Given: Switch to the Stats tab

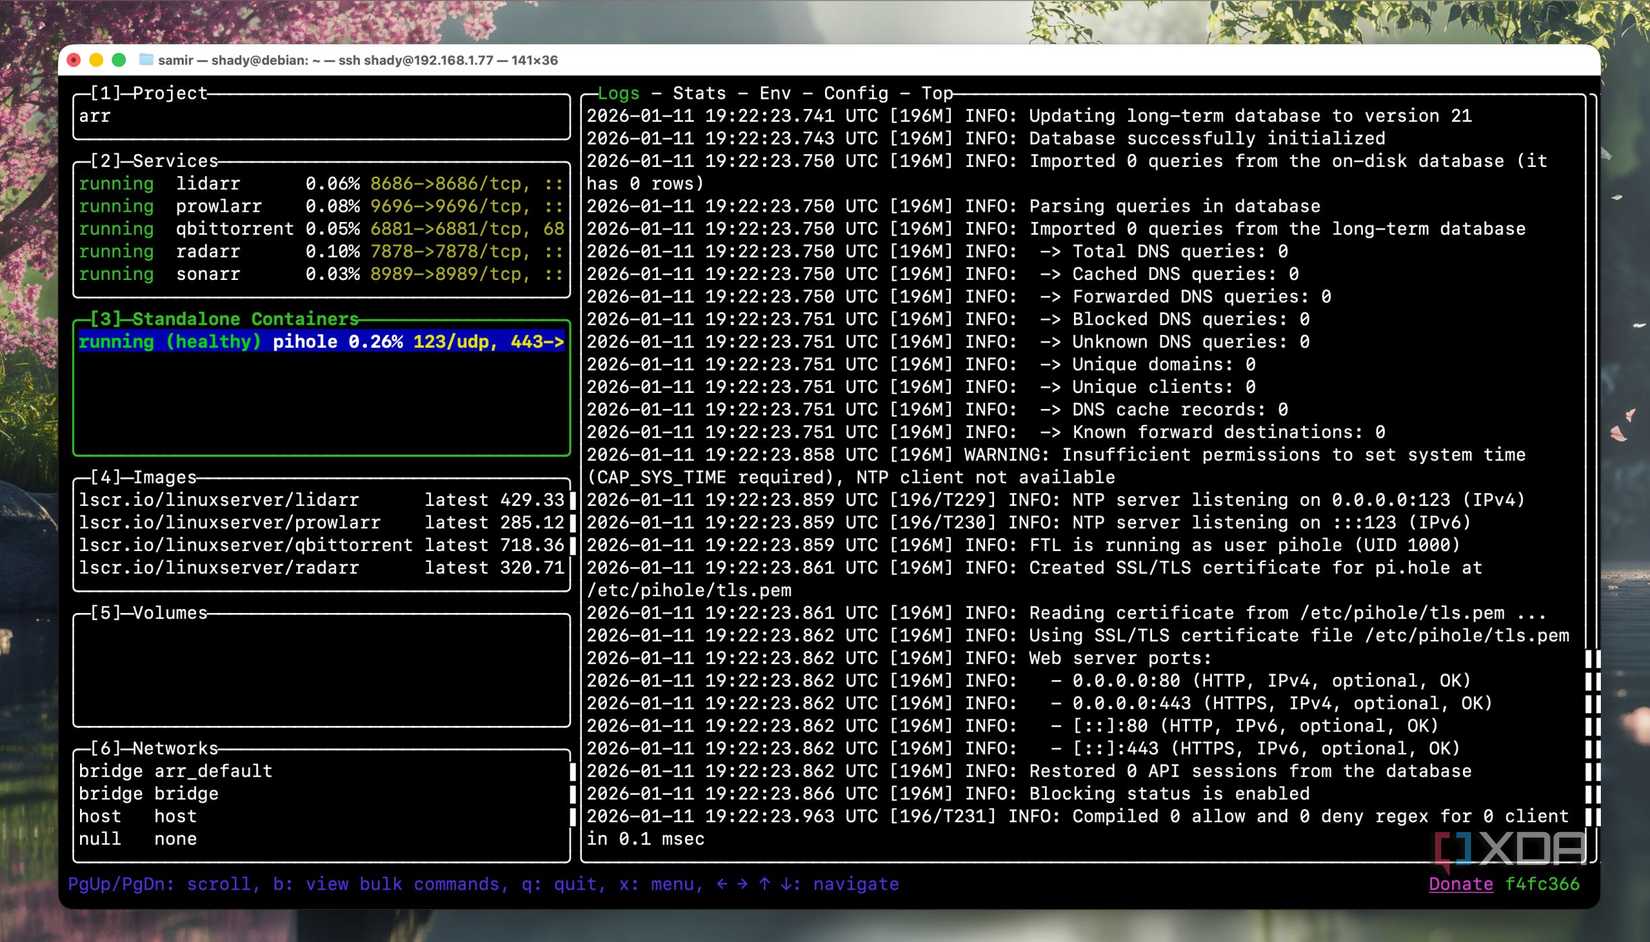Looking at the screenshot, I should [x=698, y=92].
